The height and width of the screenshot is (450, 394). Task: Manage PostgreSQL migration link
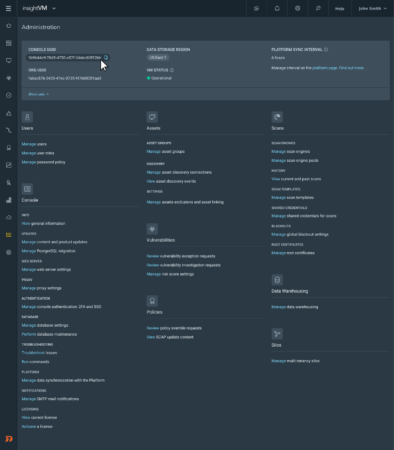click(49, 251)
